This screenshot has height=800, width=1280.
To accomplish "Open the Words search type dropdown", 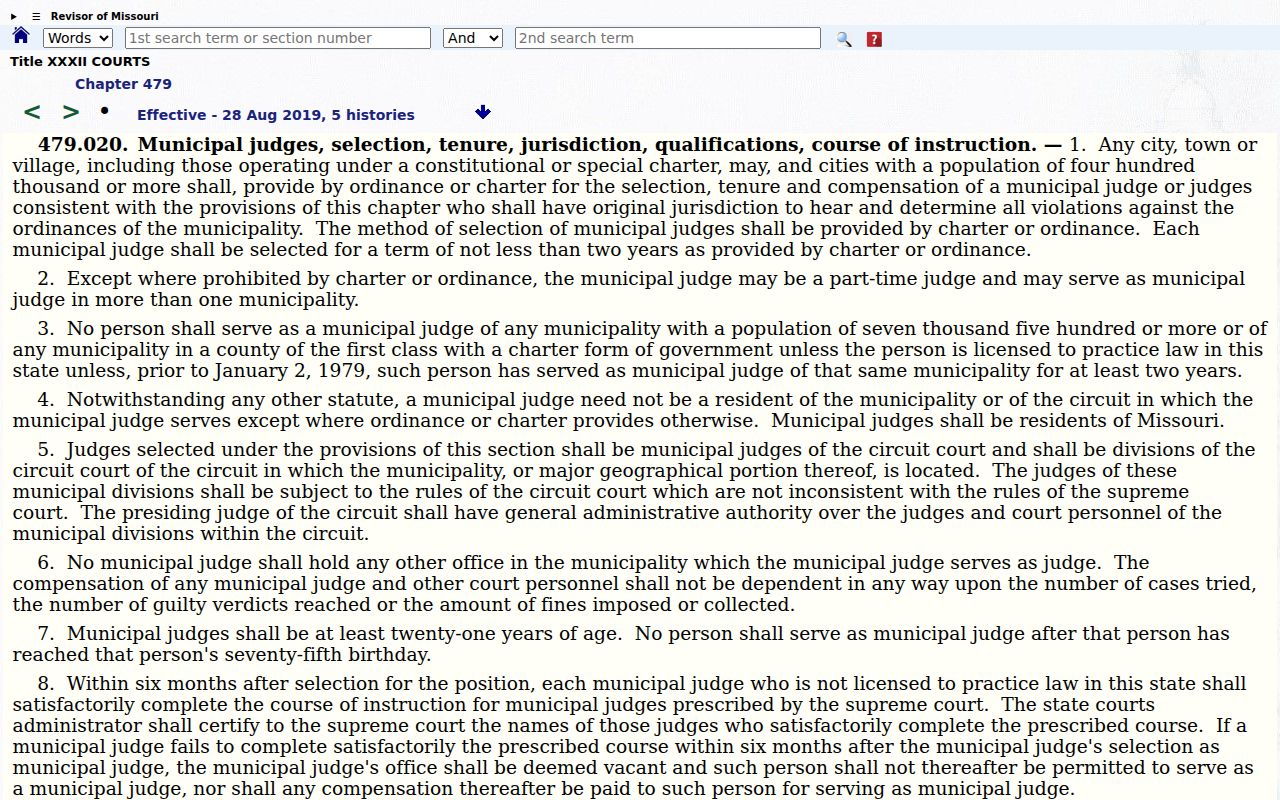I will [78, 38].
